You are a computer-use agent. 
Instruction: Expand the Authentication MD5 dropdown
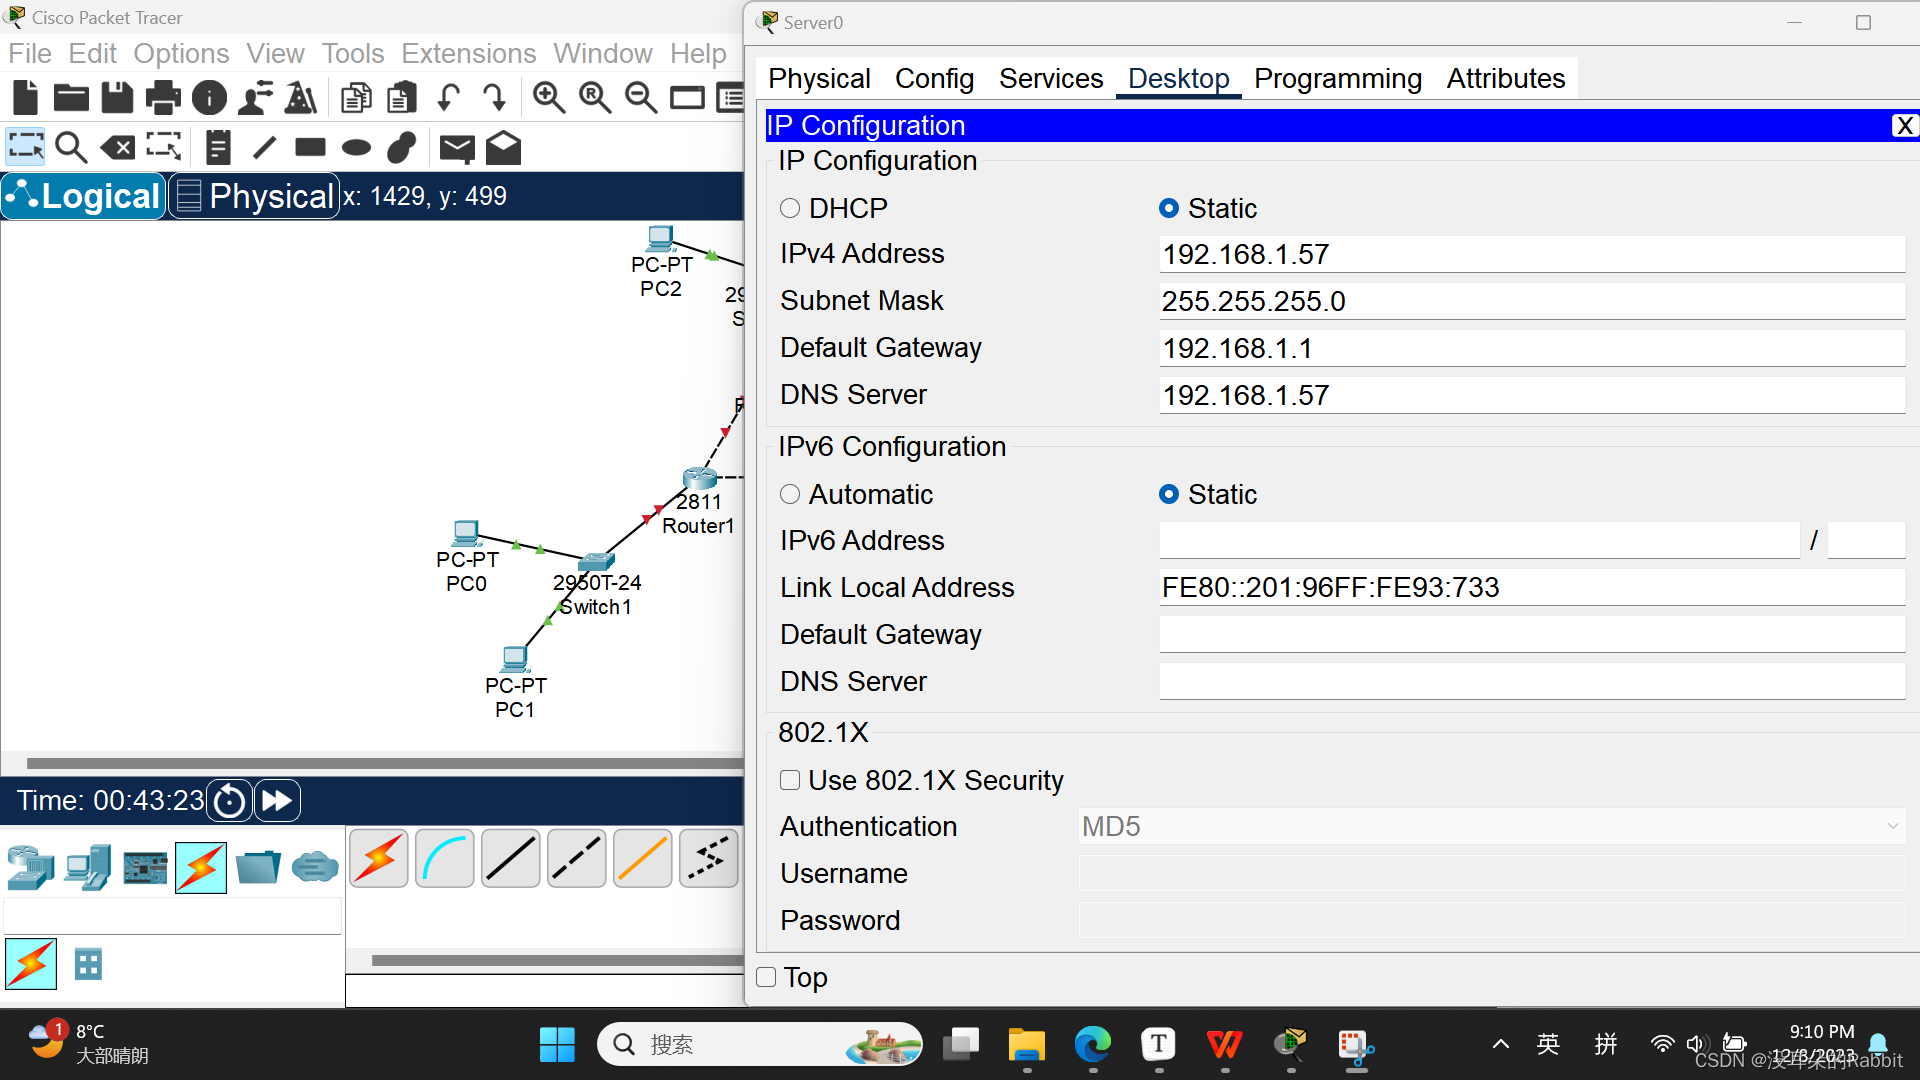coord(1492,826)
